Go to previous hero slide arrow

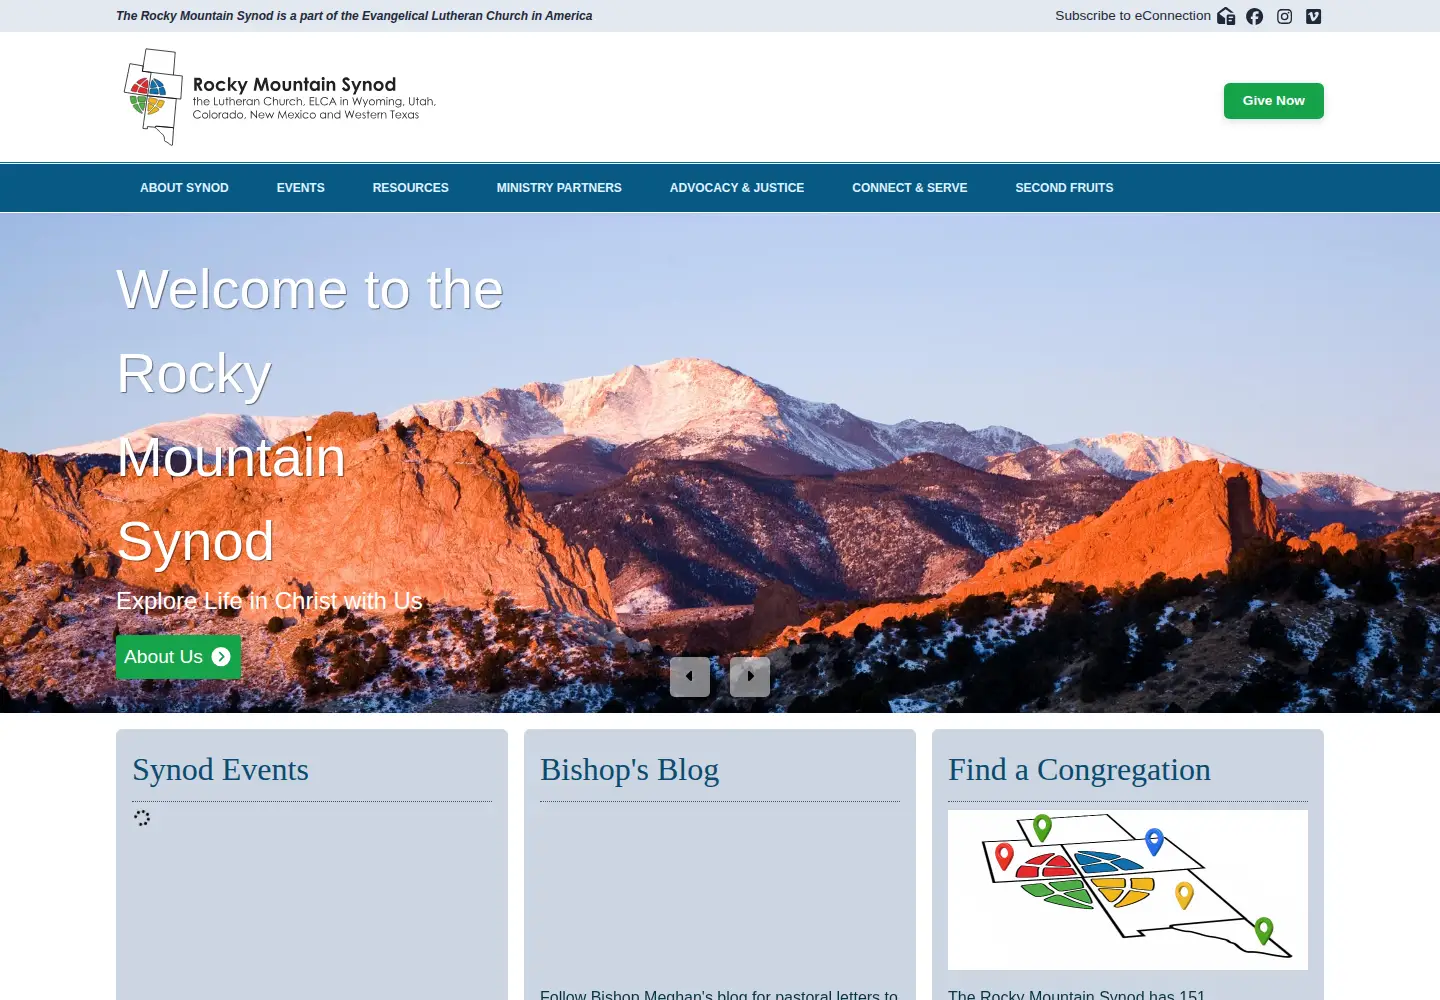pos(690,677)
